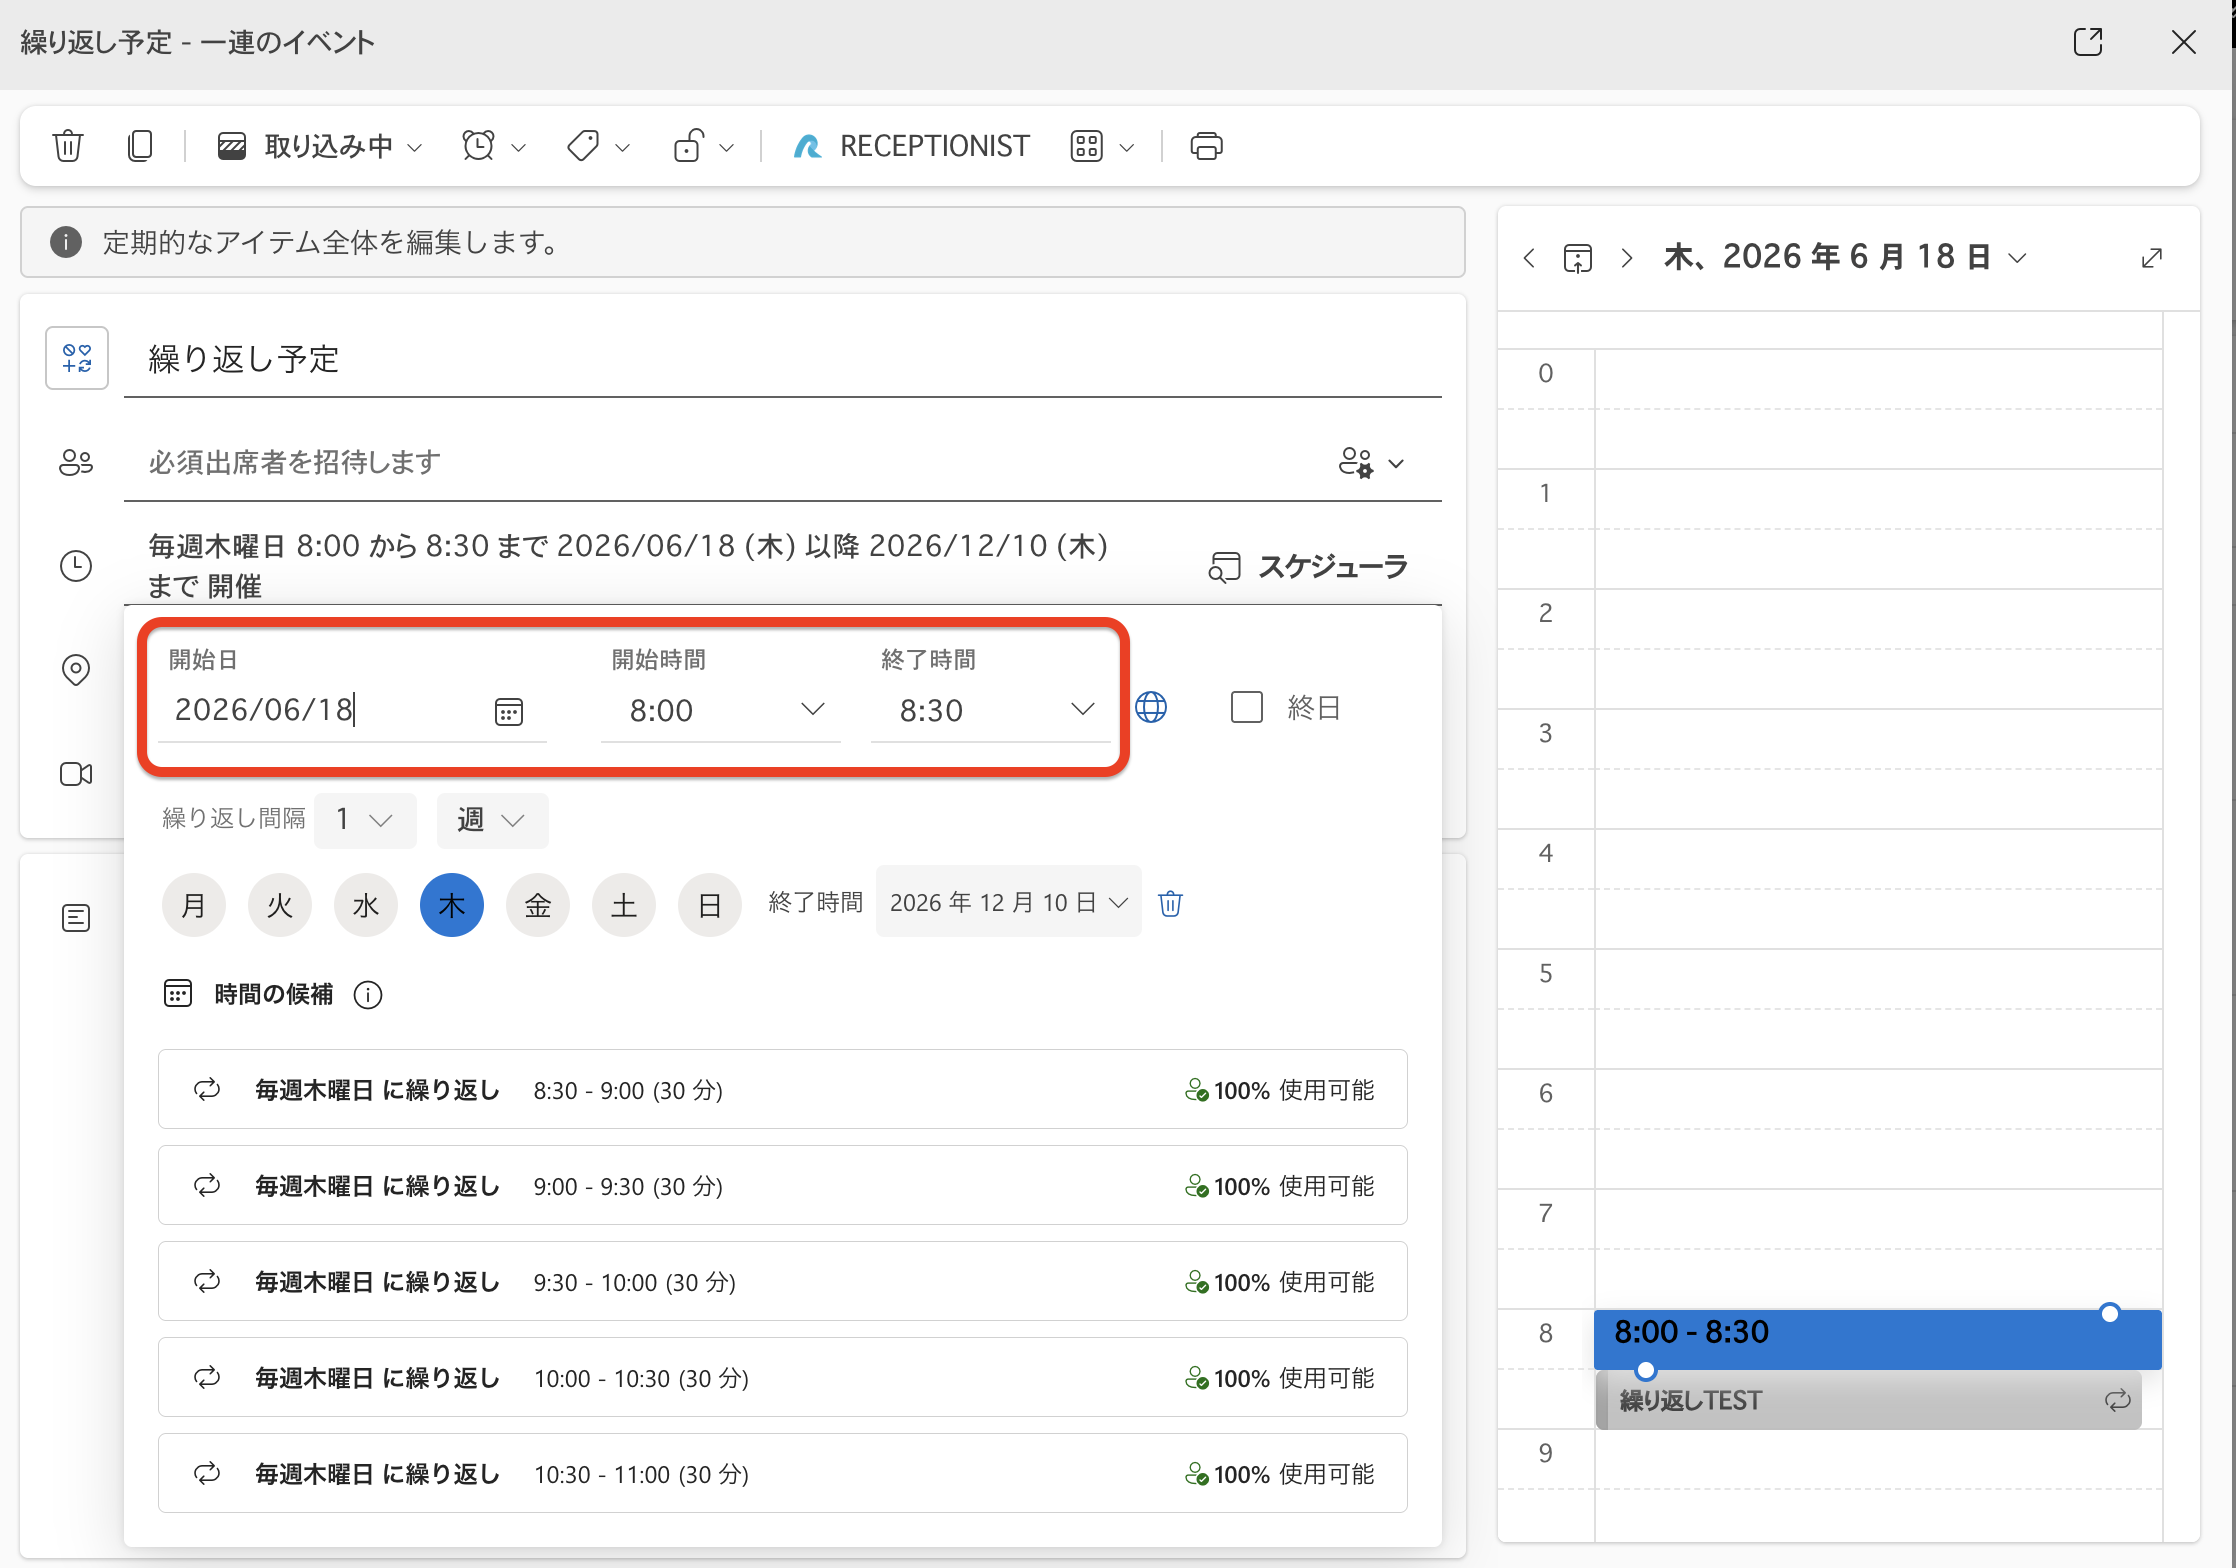This screenshot has height=1568, width=2236.
Task: Open the start date calendar picker icon
Action: 509,711
